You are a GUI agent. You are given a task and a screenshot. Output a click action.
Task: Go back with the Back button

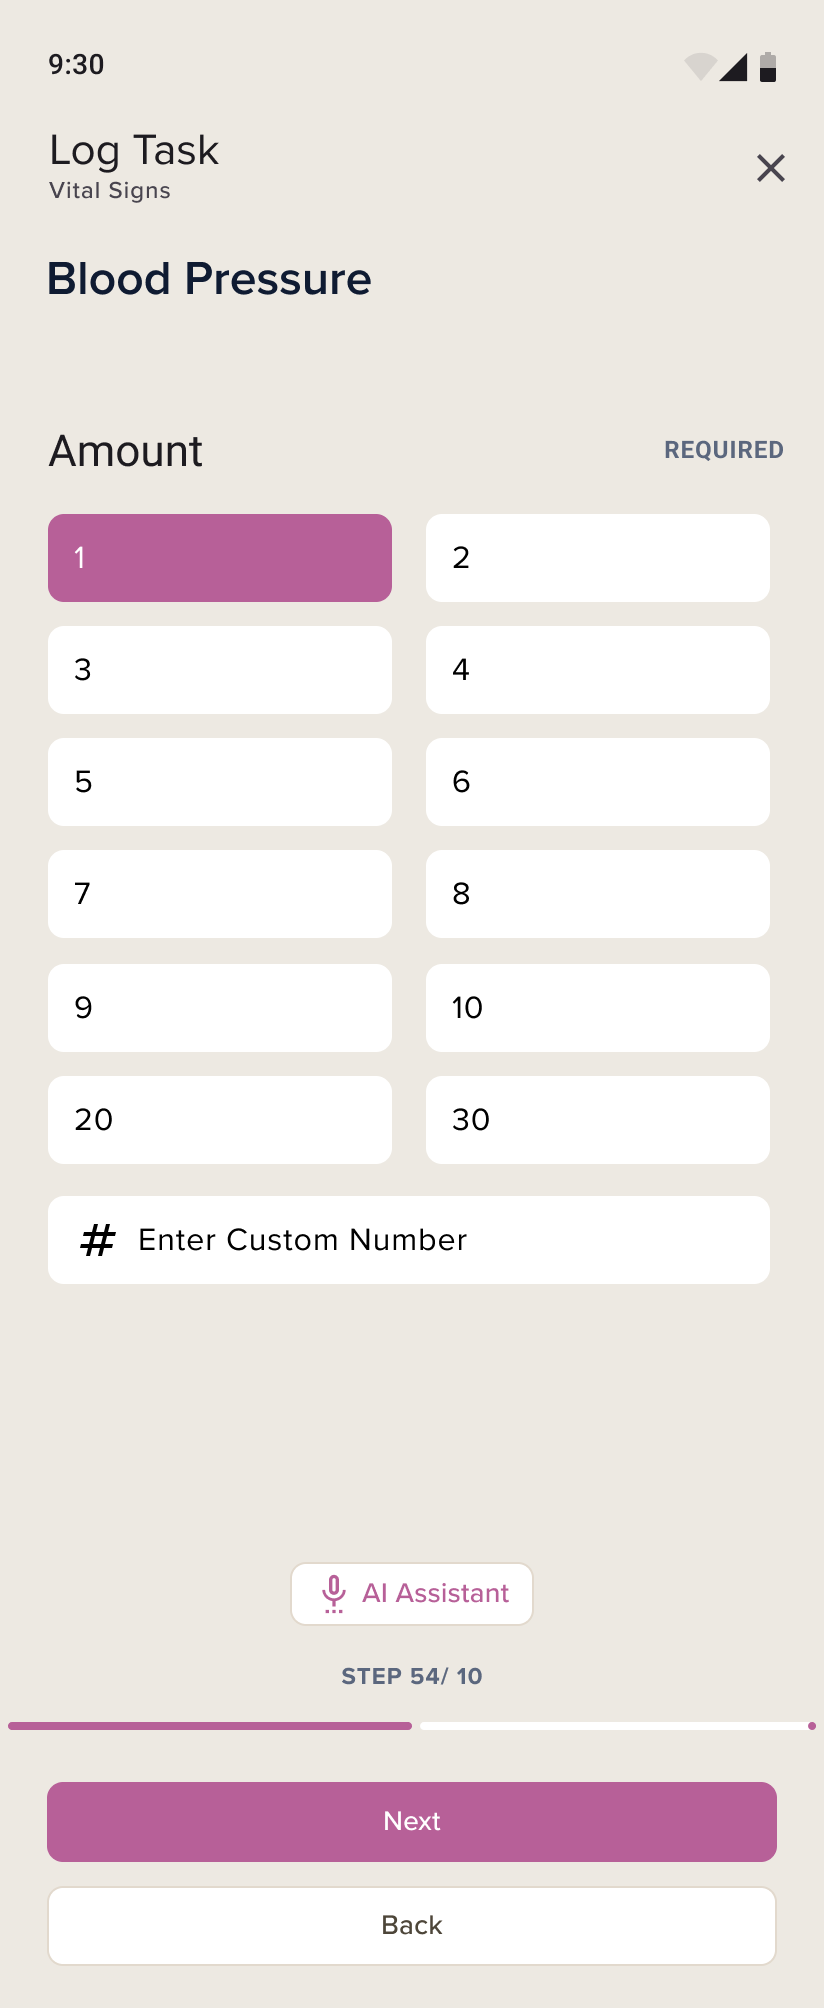412,1926
